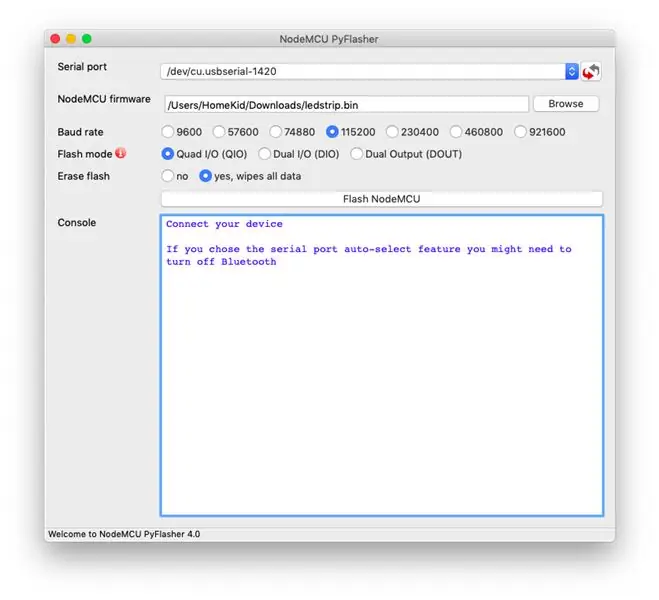Click the reload serial ports icon
The image size is (659, 600).
click(x=590, y=71)
